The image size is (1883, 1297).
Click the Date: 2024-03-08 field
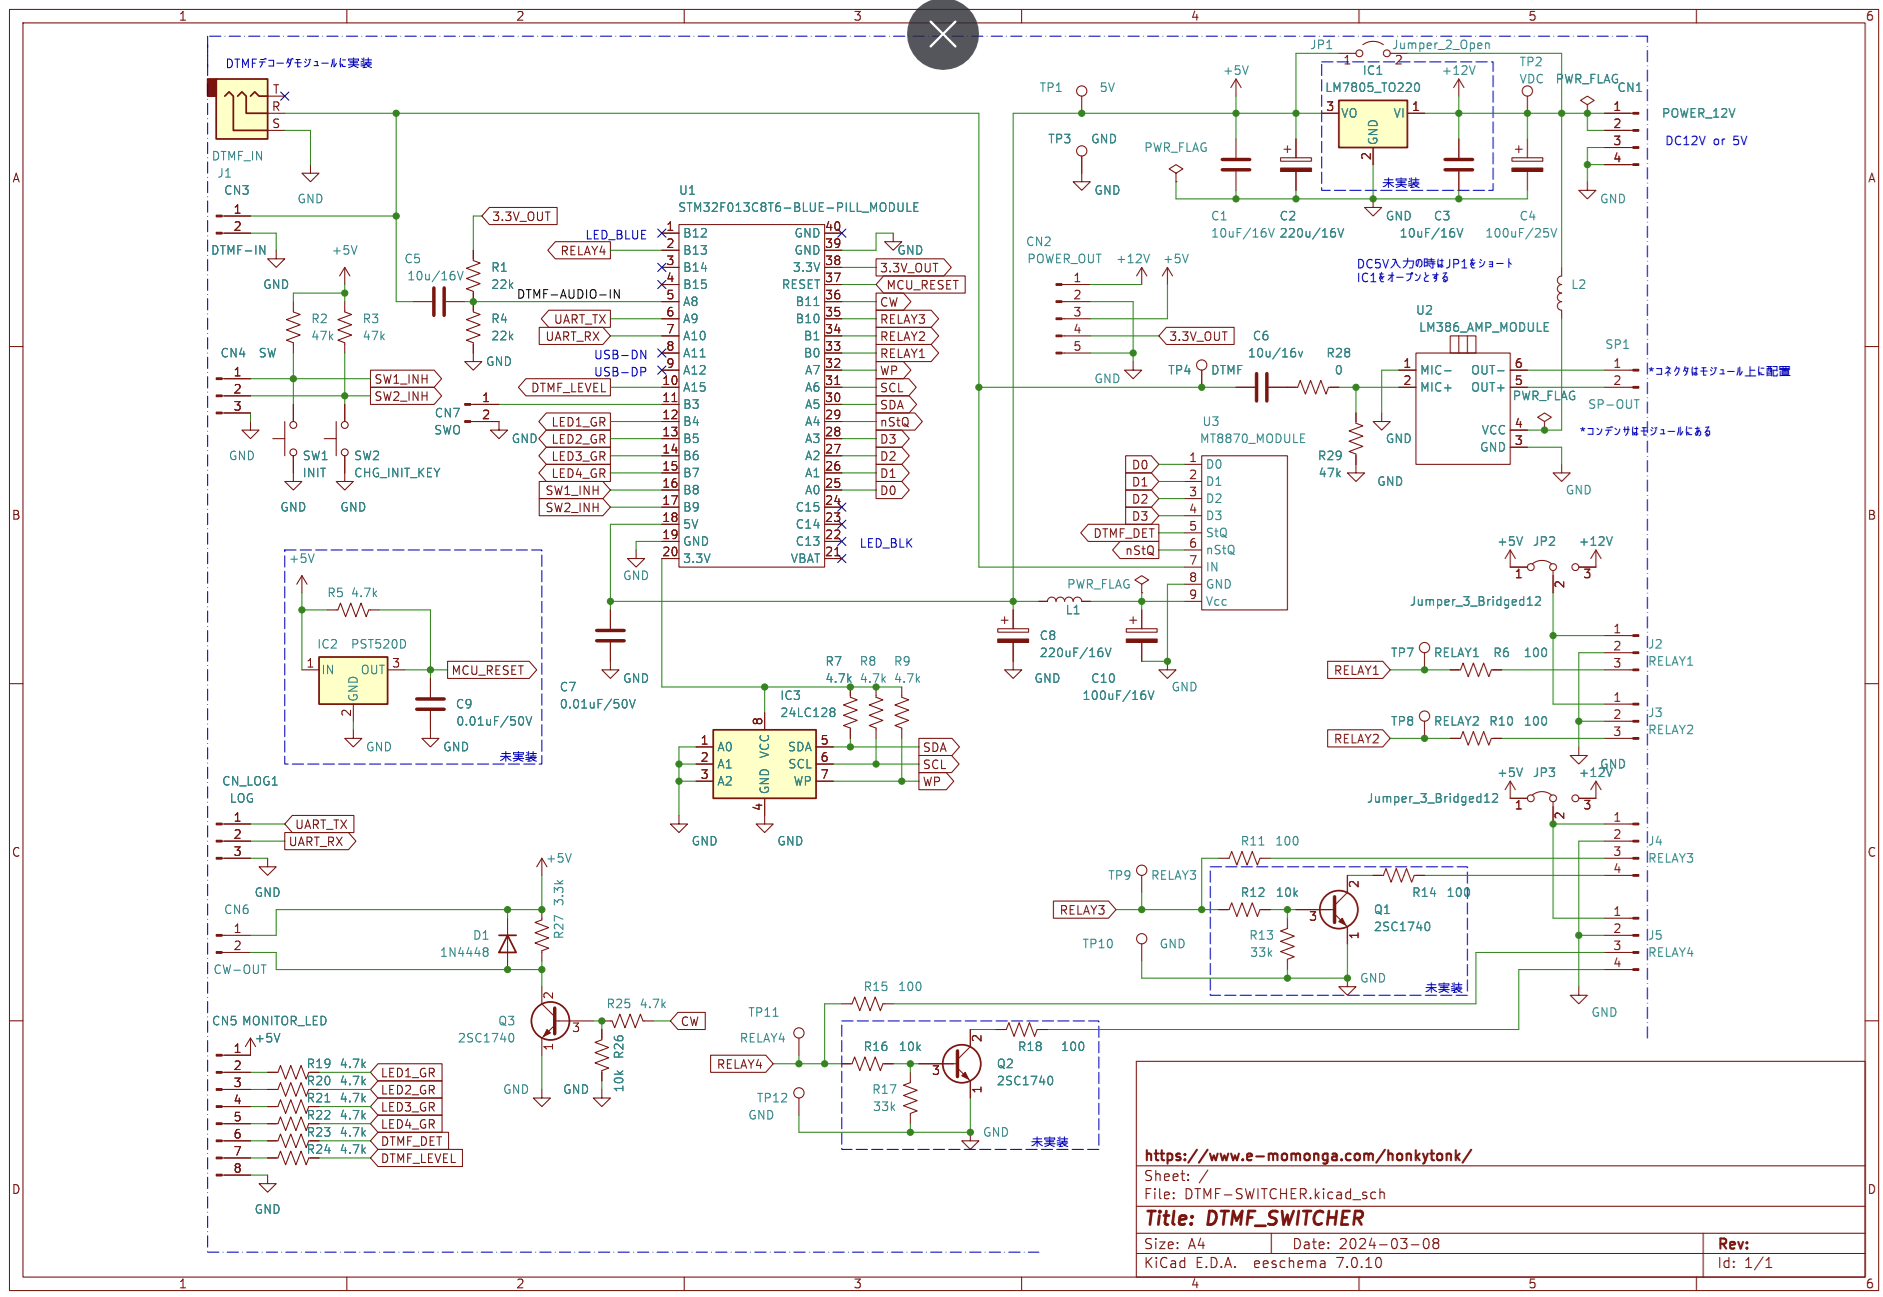(x=1366, y=1244)
